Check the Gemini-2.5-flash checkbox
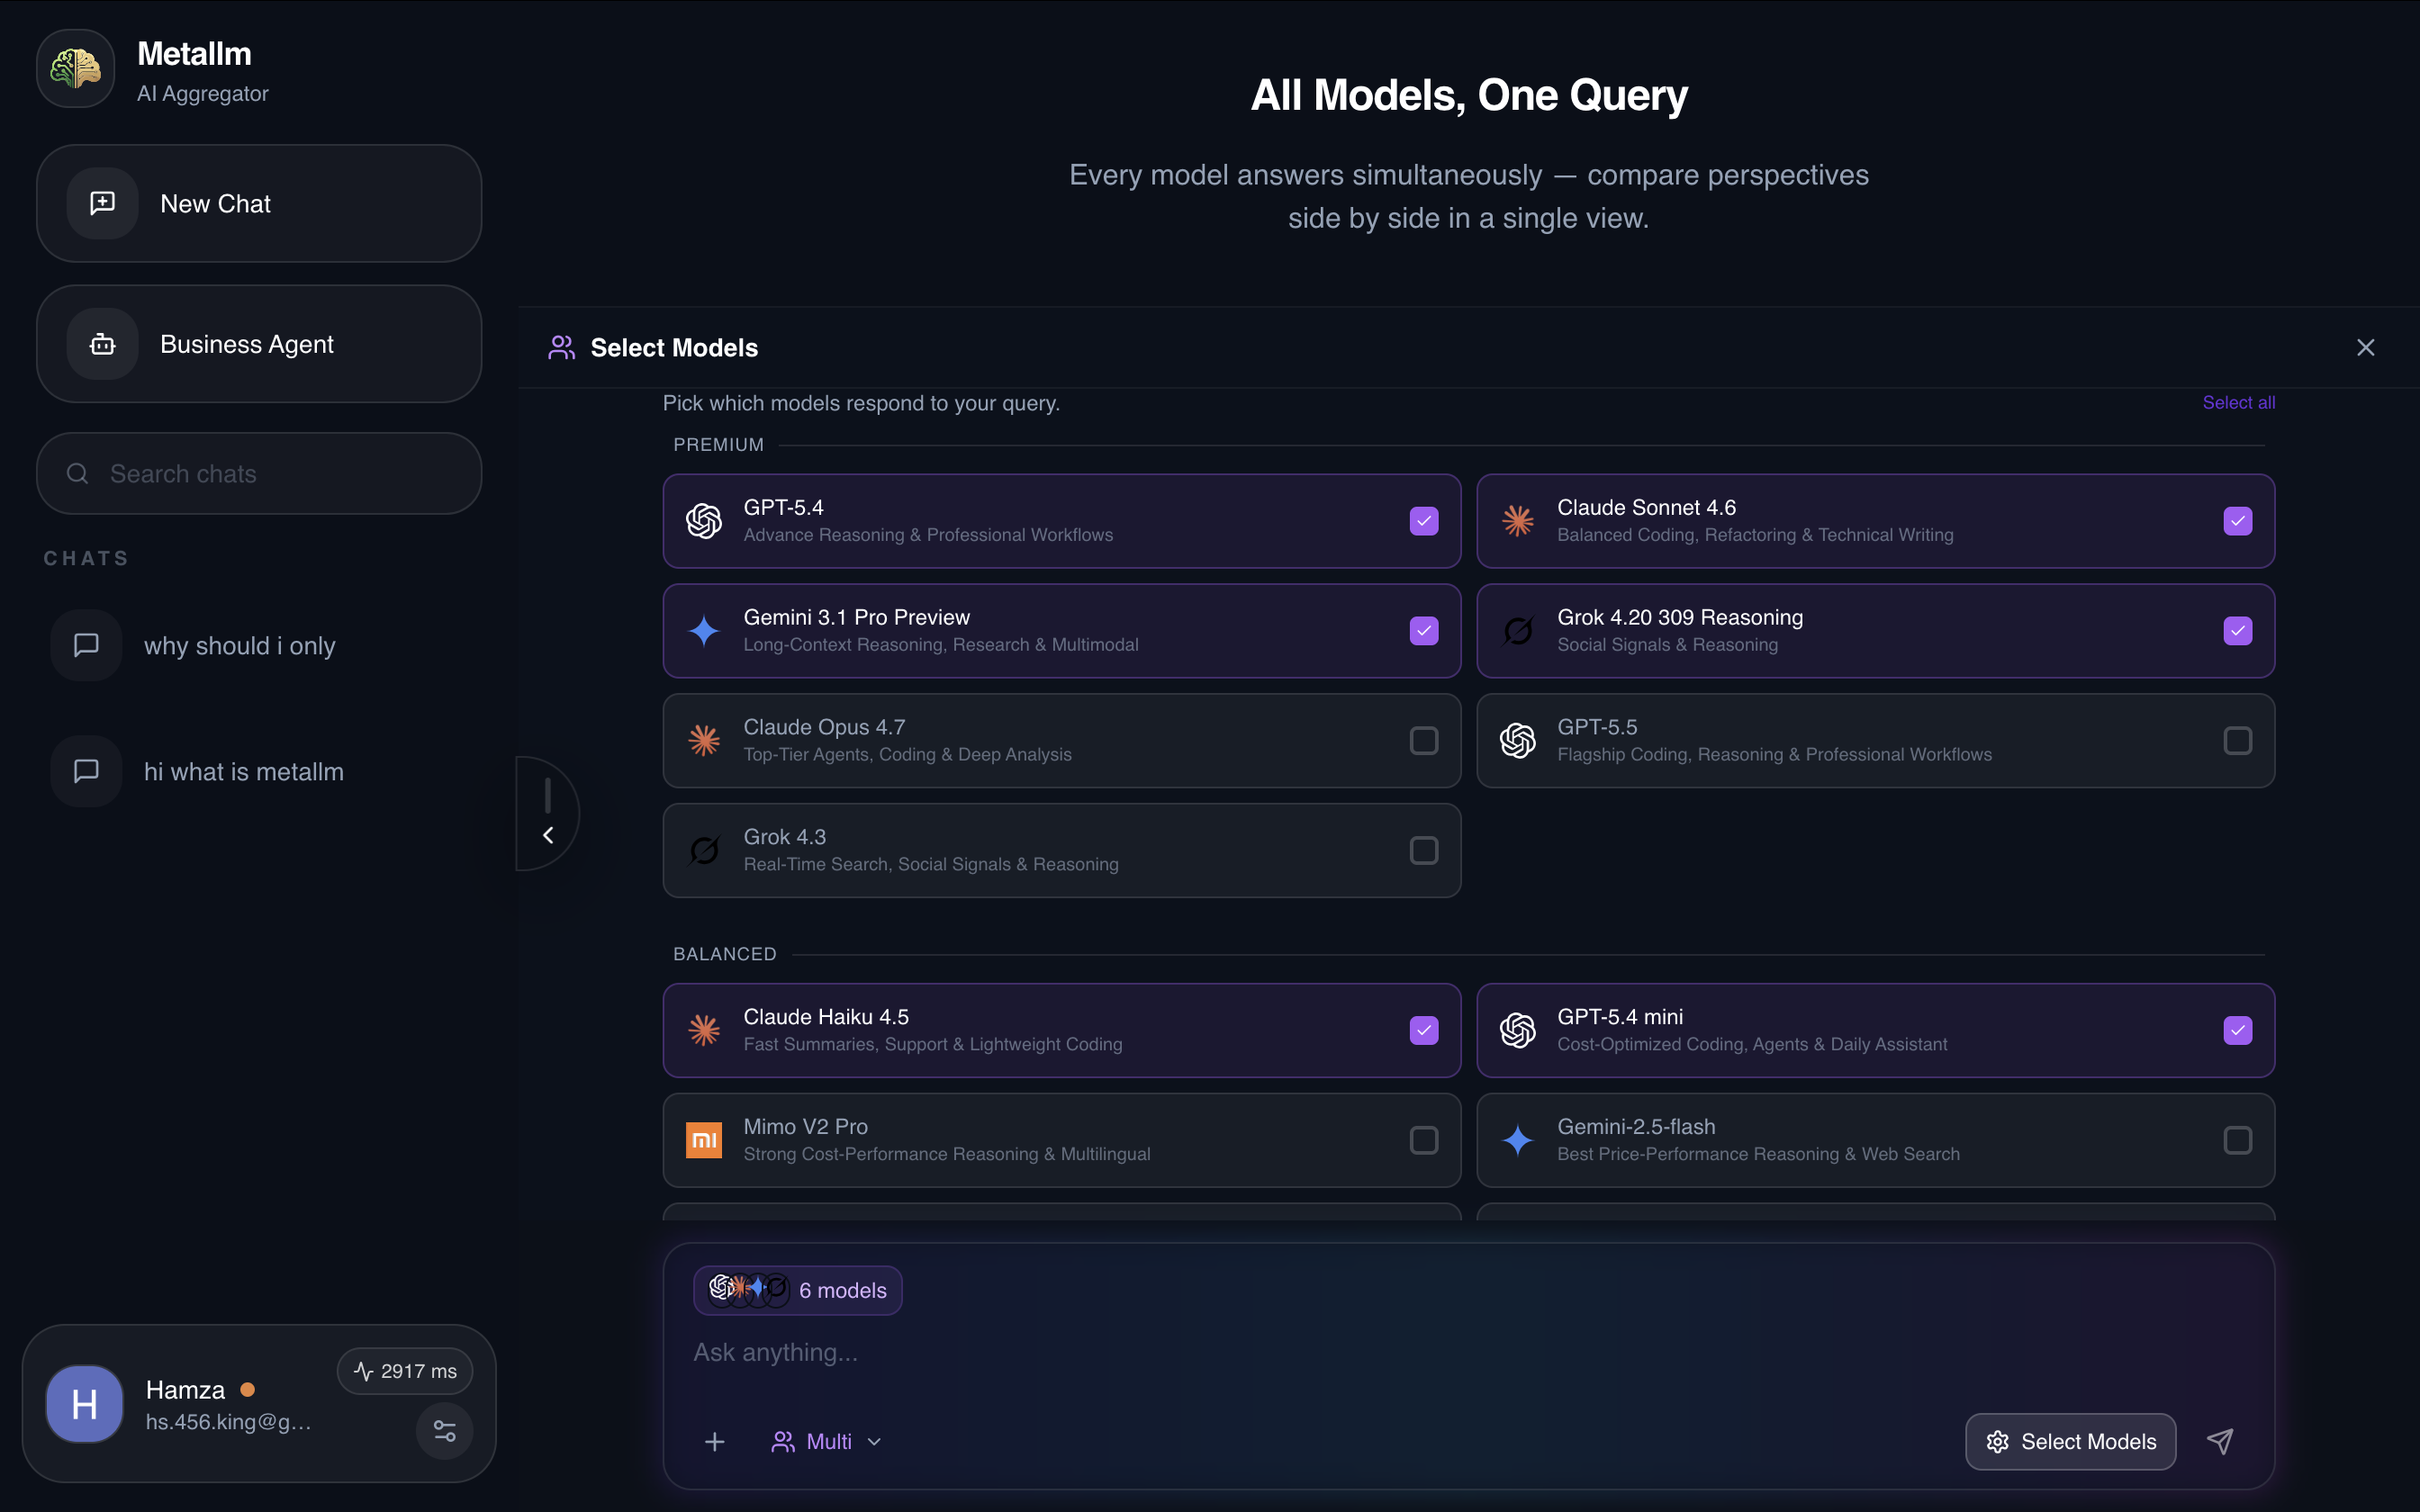This screenshot has height=1512, width=2420. (x=2238, y=1140)
